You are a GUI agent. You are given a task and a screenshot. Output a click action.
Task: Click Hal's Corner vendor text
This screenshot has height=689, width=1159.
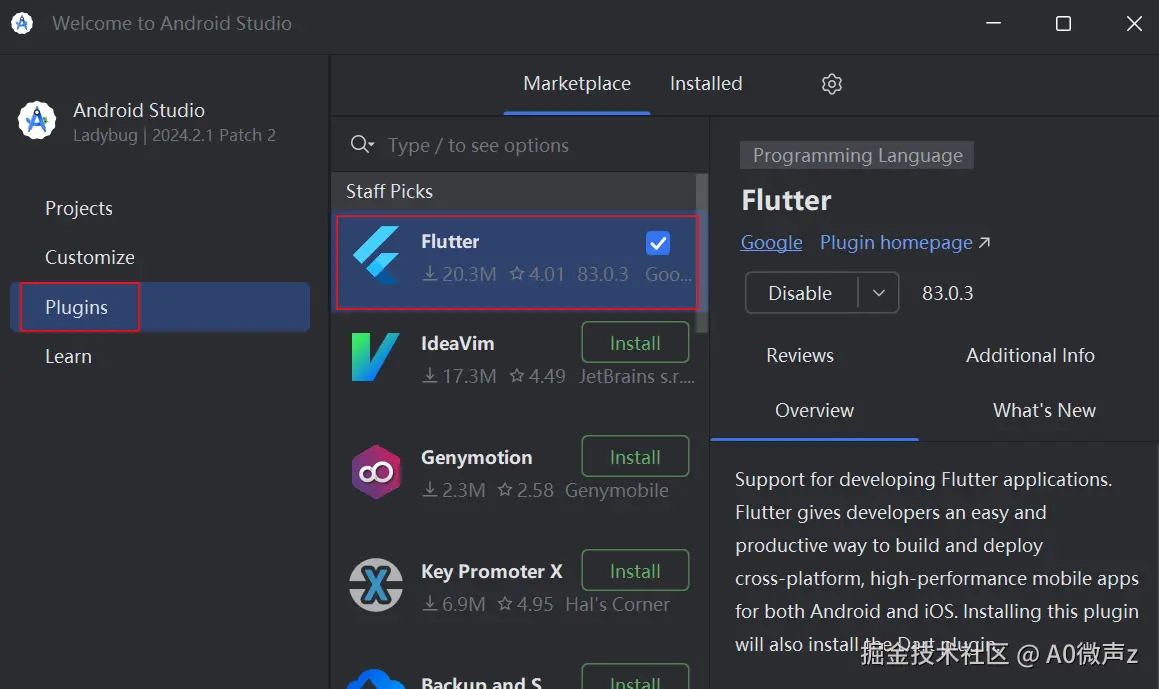617,604
